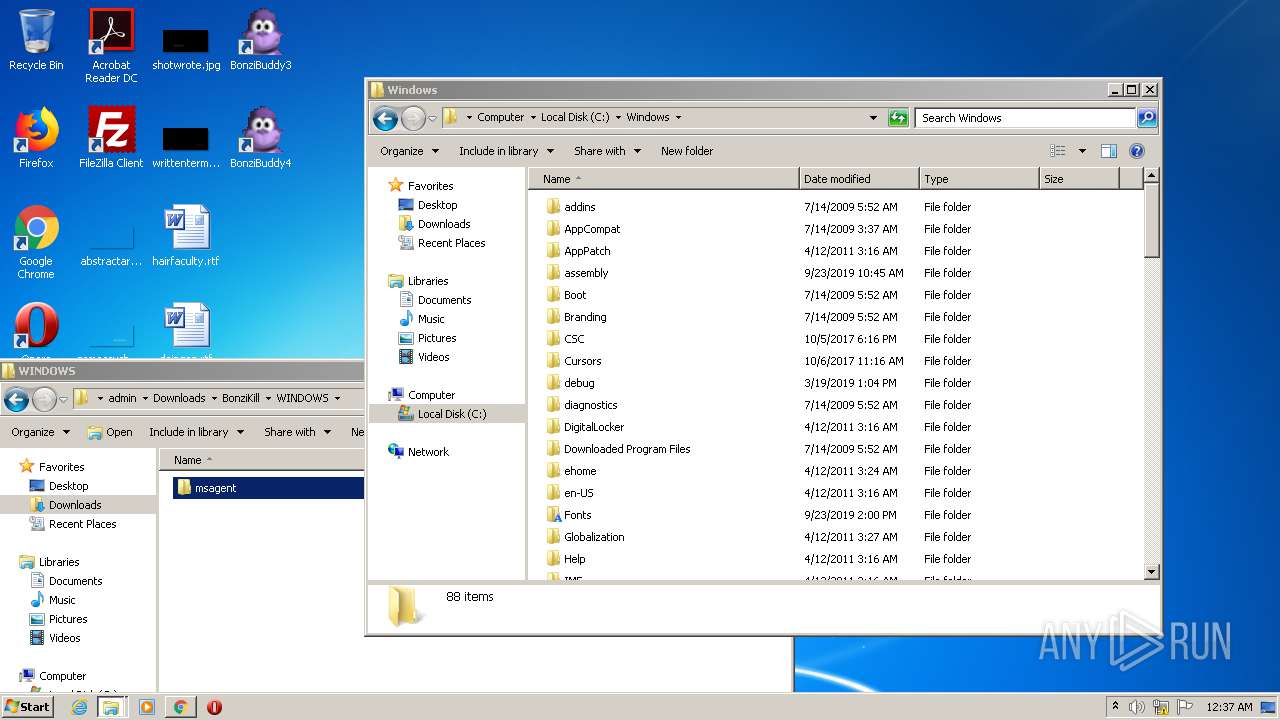This screenshot has height=720, width=1280.
Task: Select Desktop under Favorites in Windows window
Action: (x=437, y=205)
